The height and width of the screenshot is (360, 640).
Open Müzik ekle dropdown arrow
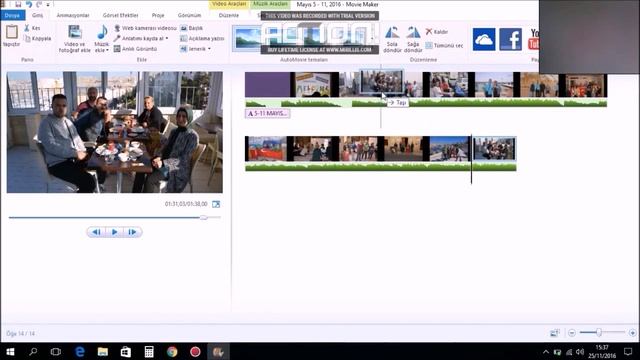(107, 50)
